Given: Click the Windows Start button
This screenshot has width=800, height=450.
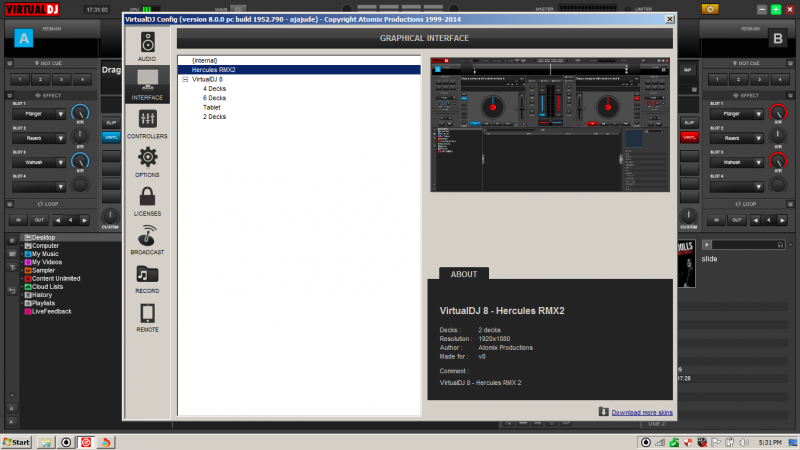Looking at the screenshot, I should (x=16, y=442).
